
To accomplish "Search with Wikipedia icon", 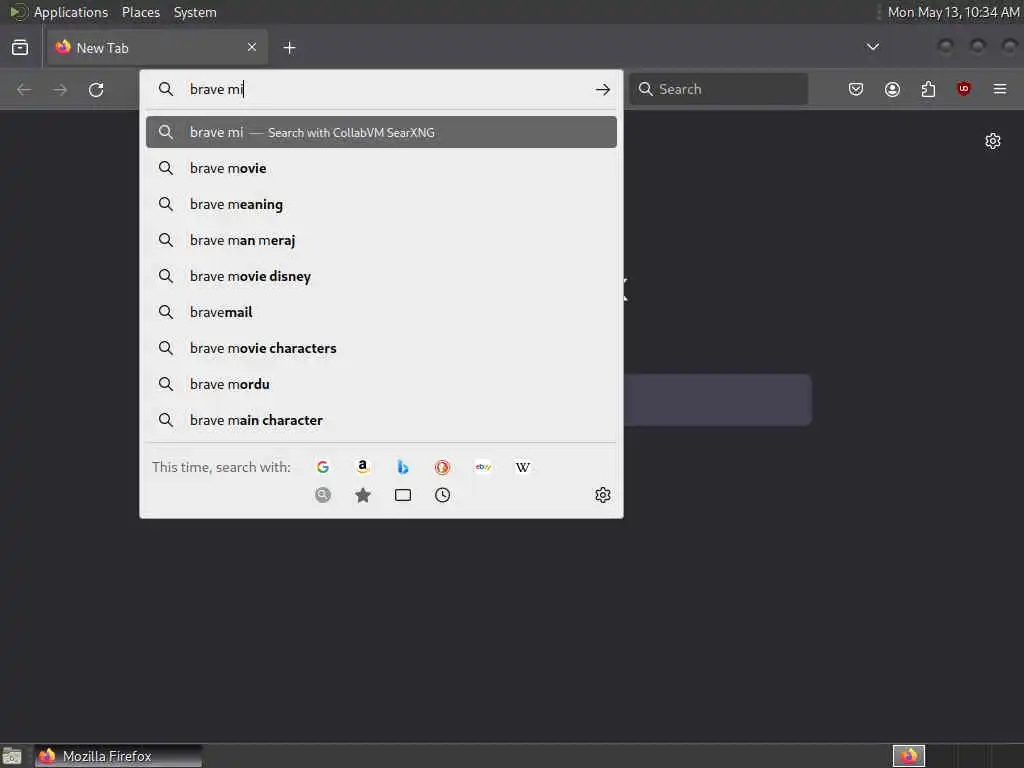I will click(522, 467).
